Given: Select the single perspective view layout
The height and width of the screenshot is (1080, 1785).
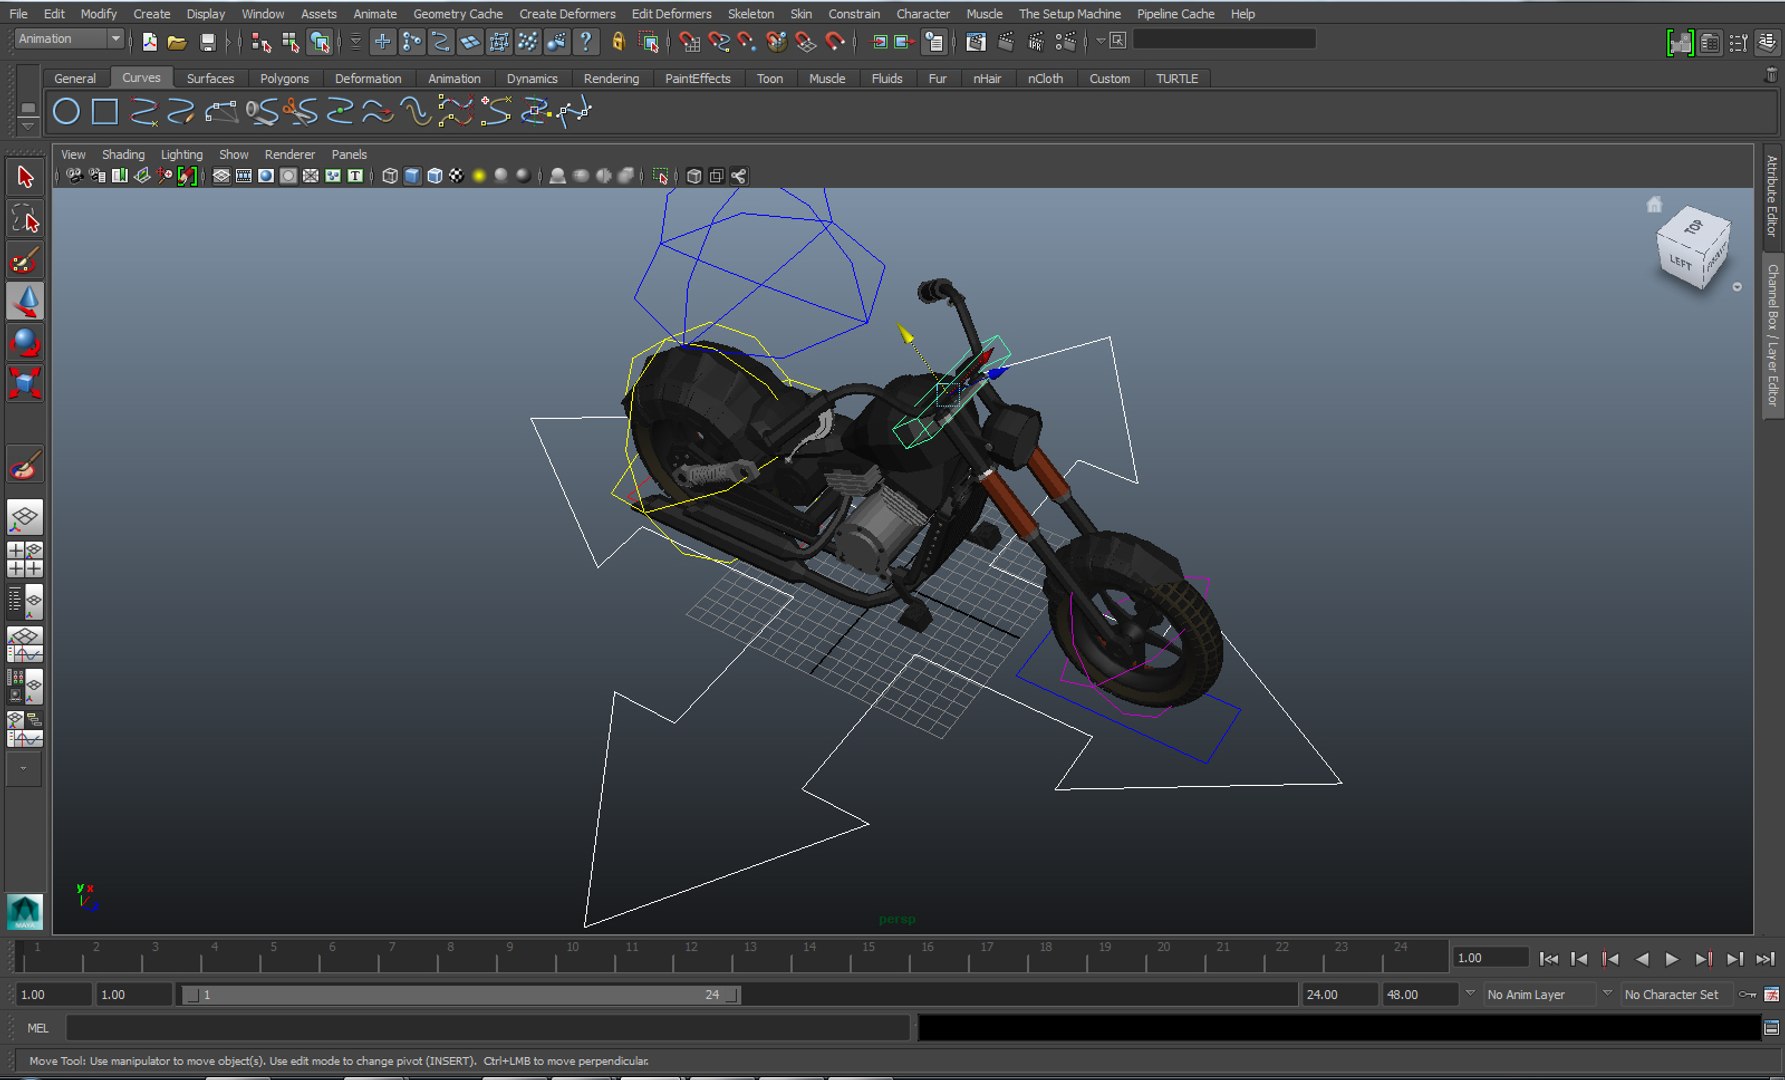Looking at the screenshot, I should click(25, 518).
